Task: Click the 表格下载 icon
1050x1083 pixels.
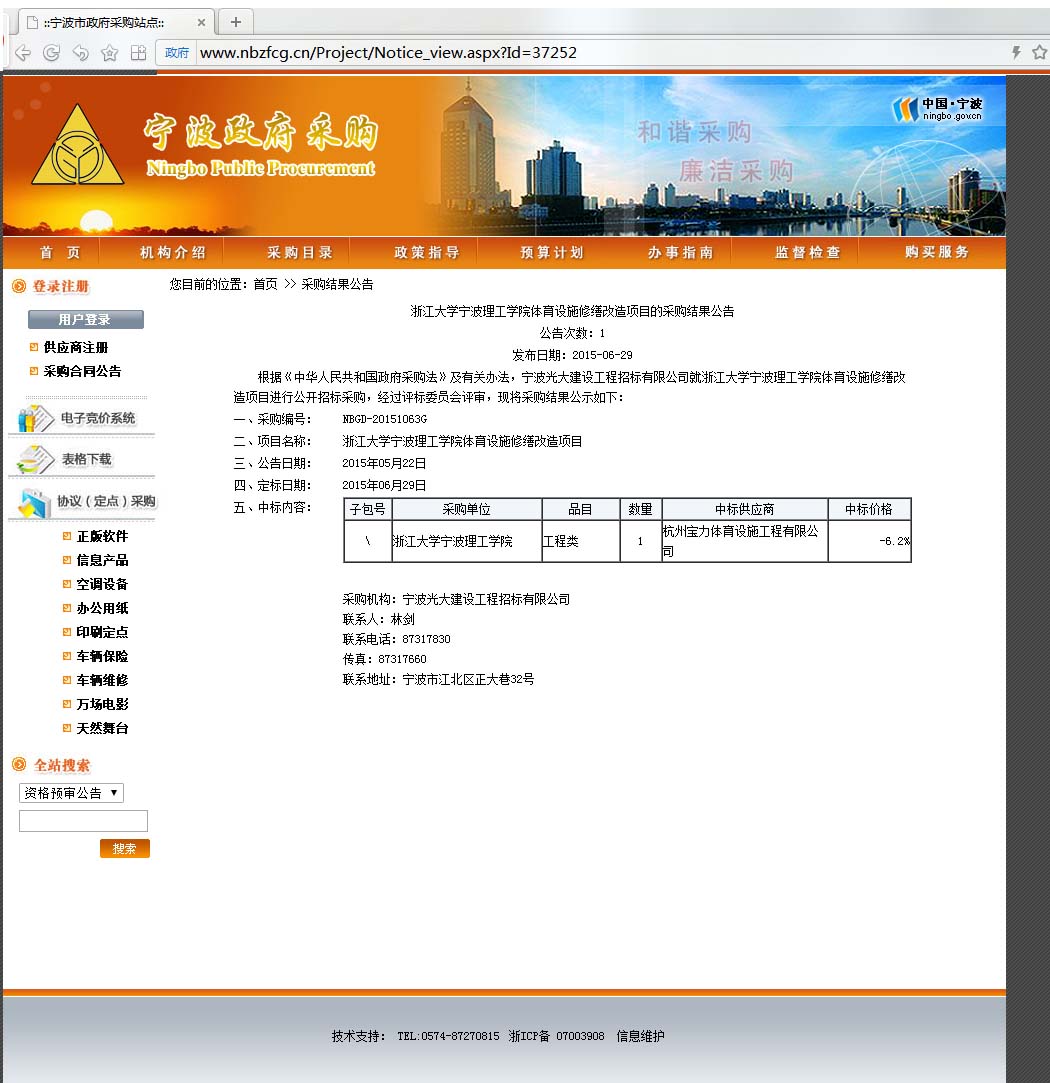Action: [36, 459]
